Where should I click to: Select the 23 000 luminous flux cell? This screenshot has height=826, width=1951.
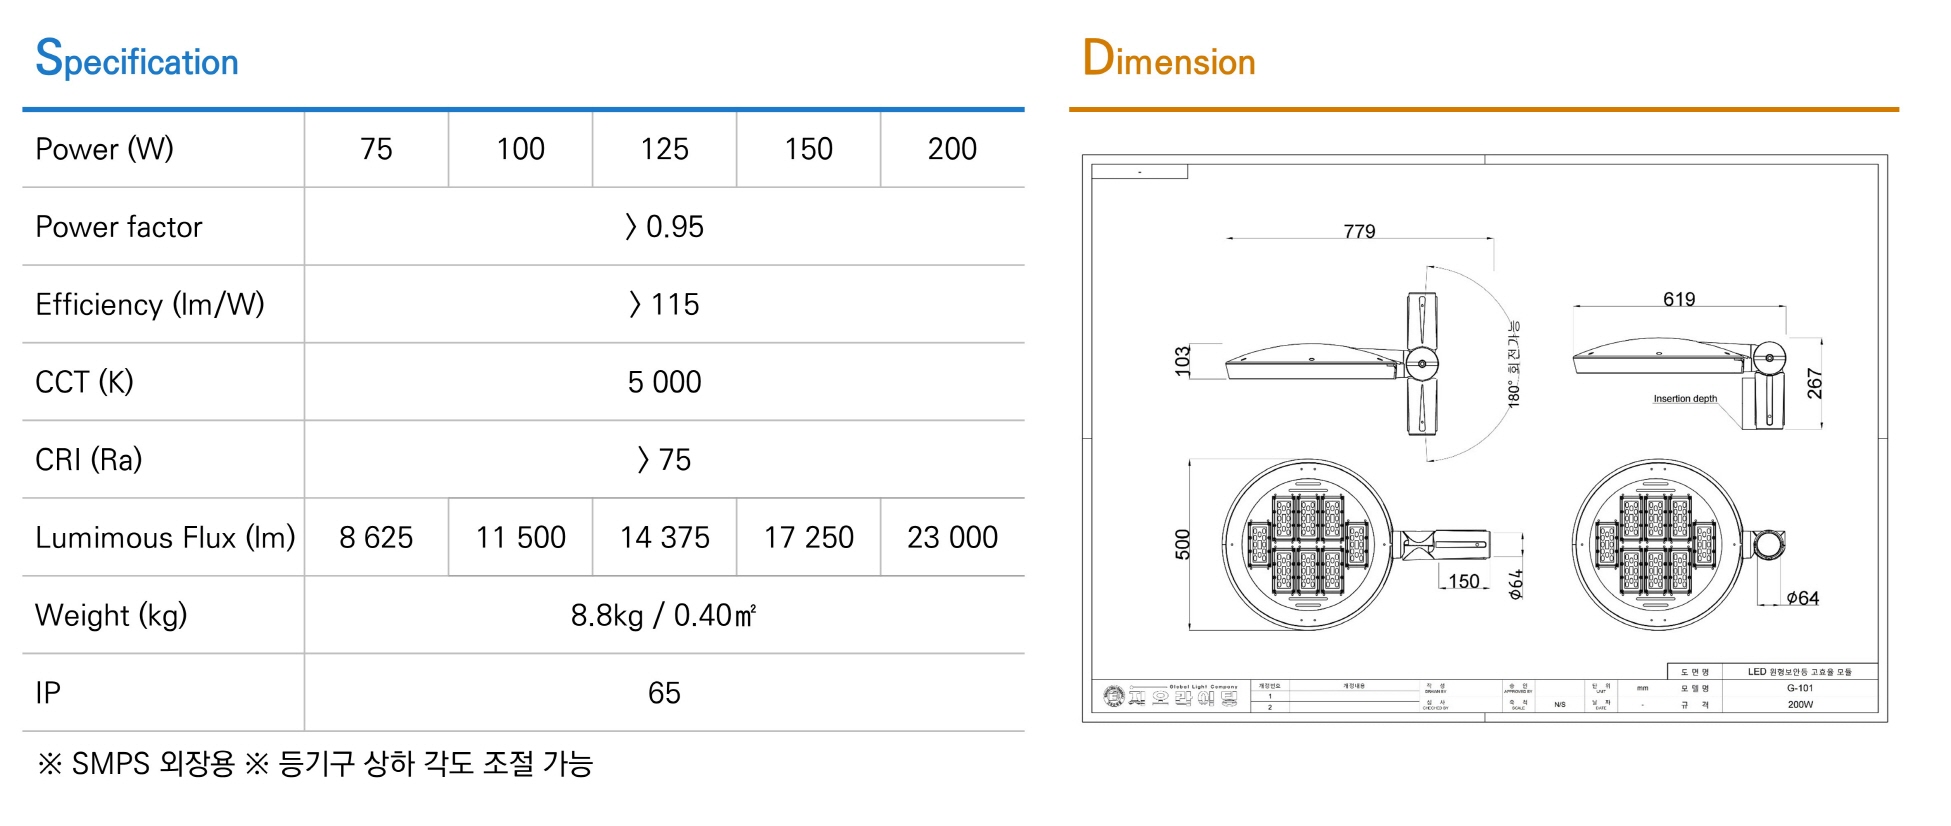pos(952,537)
